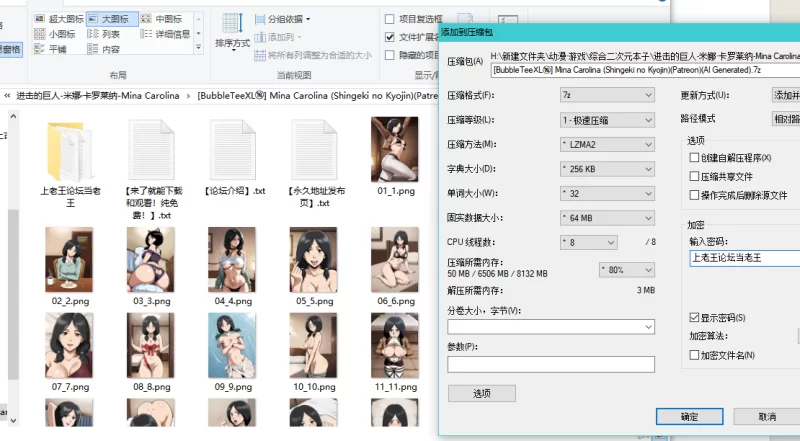Enable the 项目复选框 checkbox
Image resolution: width=800 pixels, height=441 pixels.
(390, 19)
